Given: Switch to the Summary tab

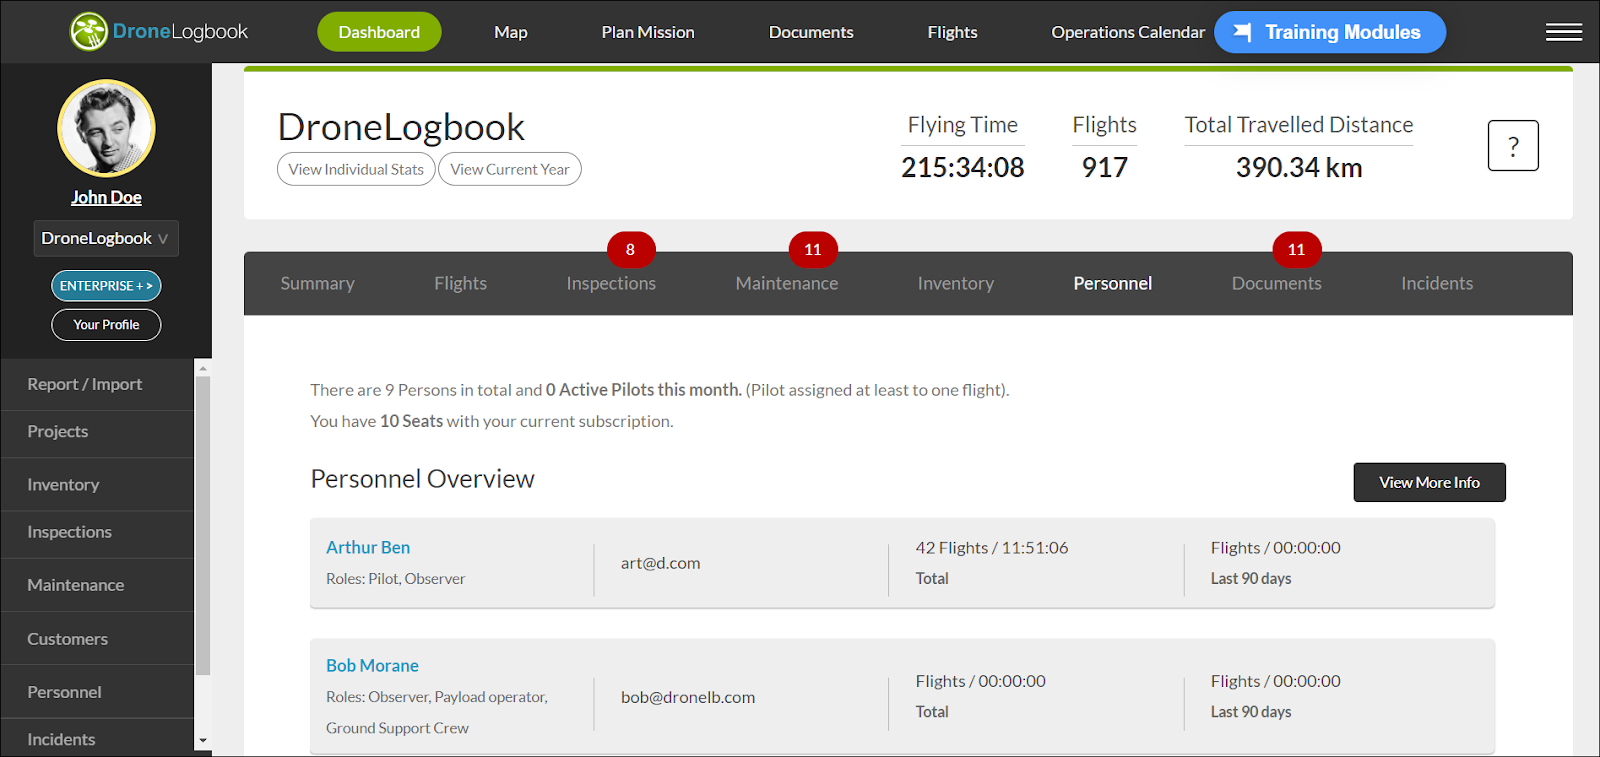Looking at the screenshot, I should point(317,283).
